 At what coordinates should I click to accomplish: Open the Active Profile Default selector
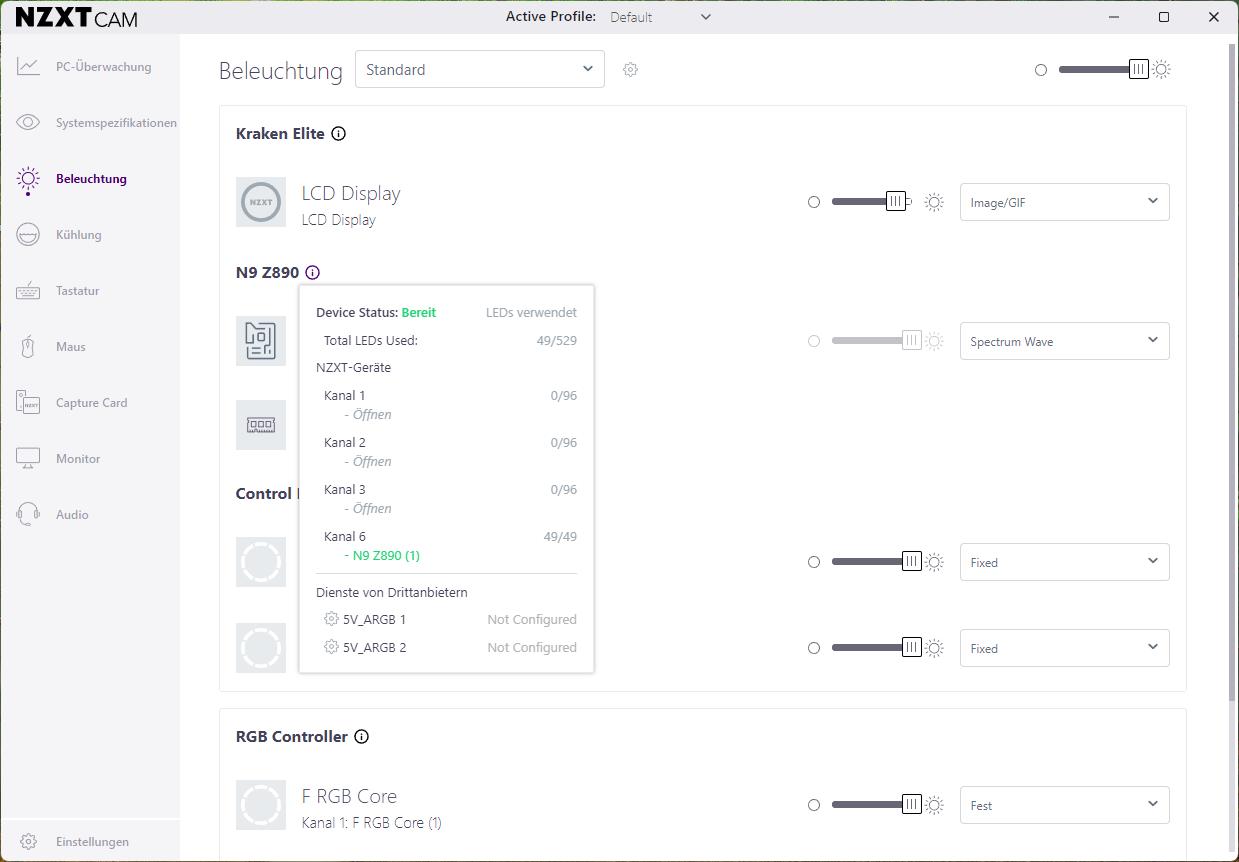pyautogui.click(x=660, y=17)
